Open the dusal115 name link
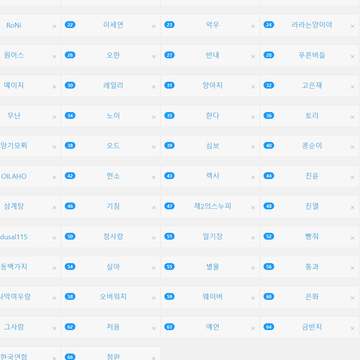Image resolution: width=360 pixels, height=360 pixels. point(14,237)
